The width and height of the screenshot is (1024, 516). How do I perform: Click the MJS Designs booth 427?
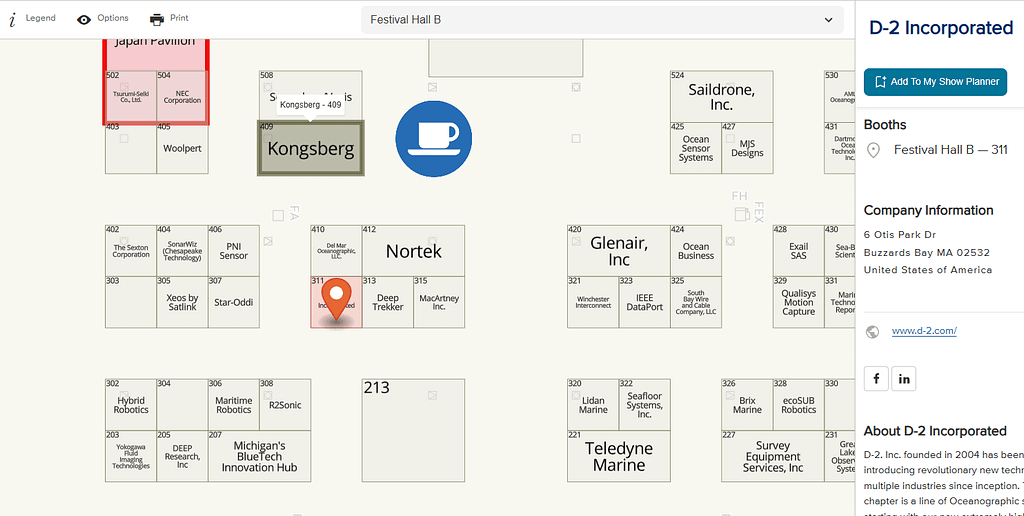[x=747, y=148]
